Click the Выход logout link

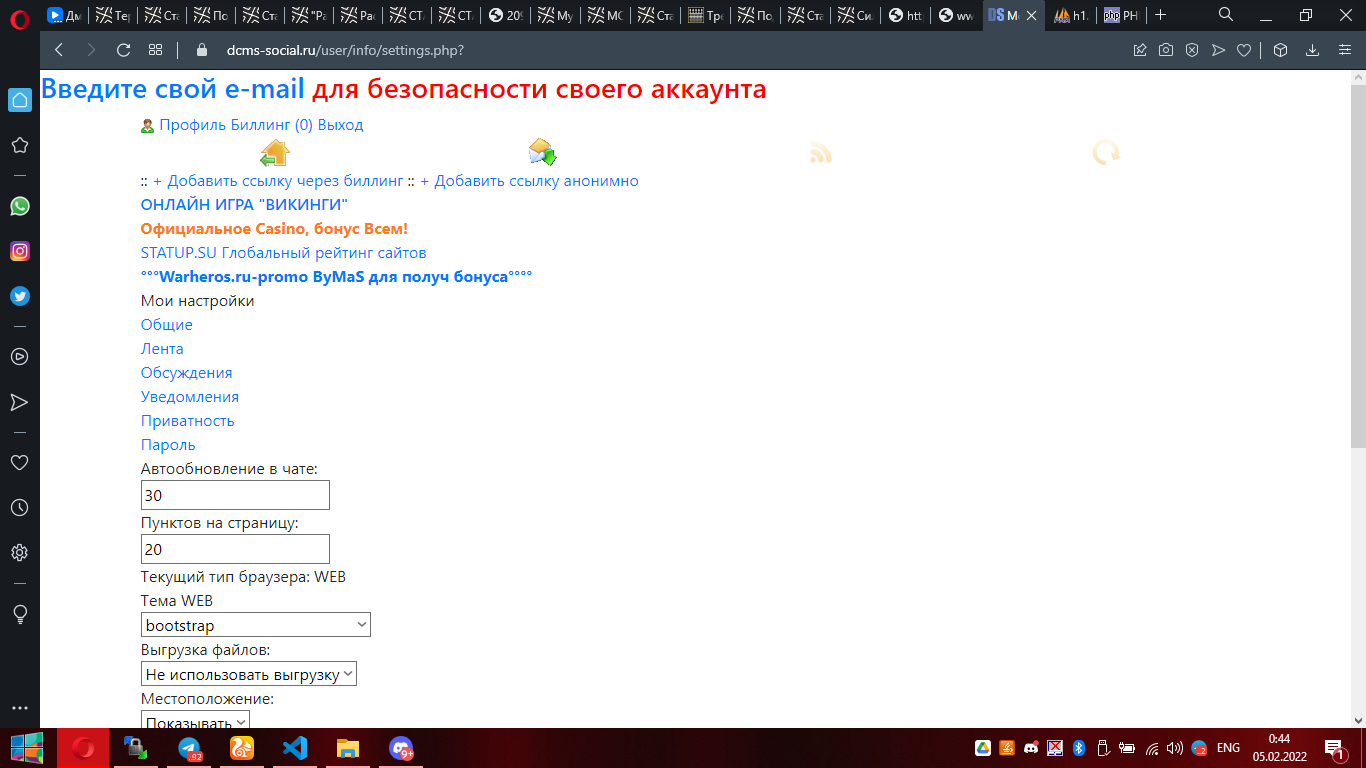[x=340, y=125]
